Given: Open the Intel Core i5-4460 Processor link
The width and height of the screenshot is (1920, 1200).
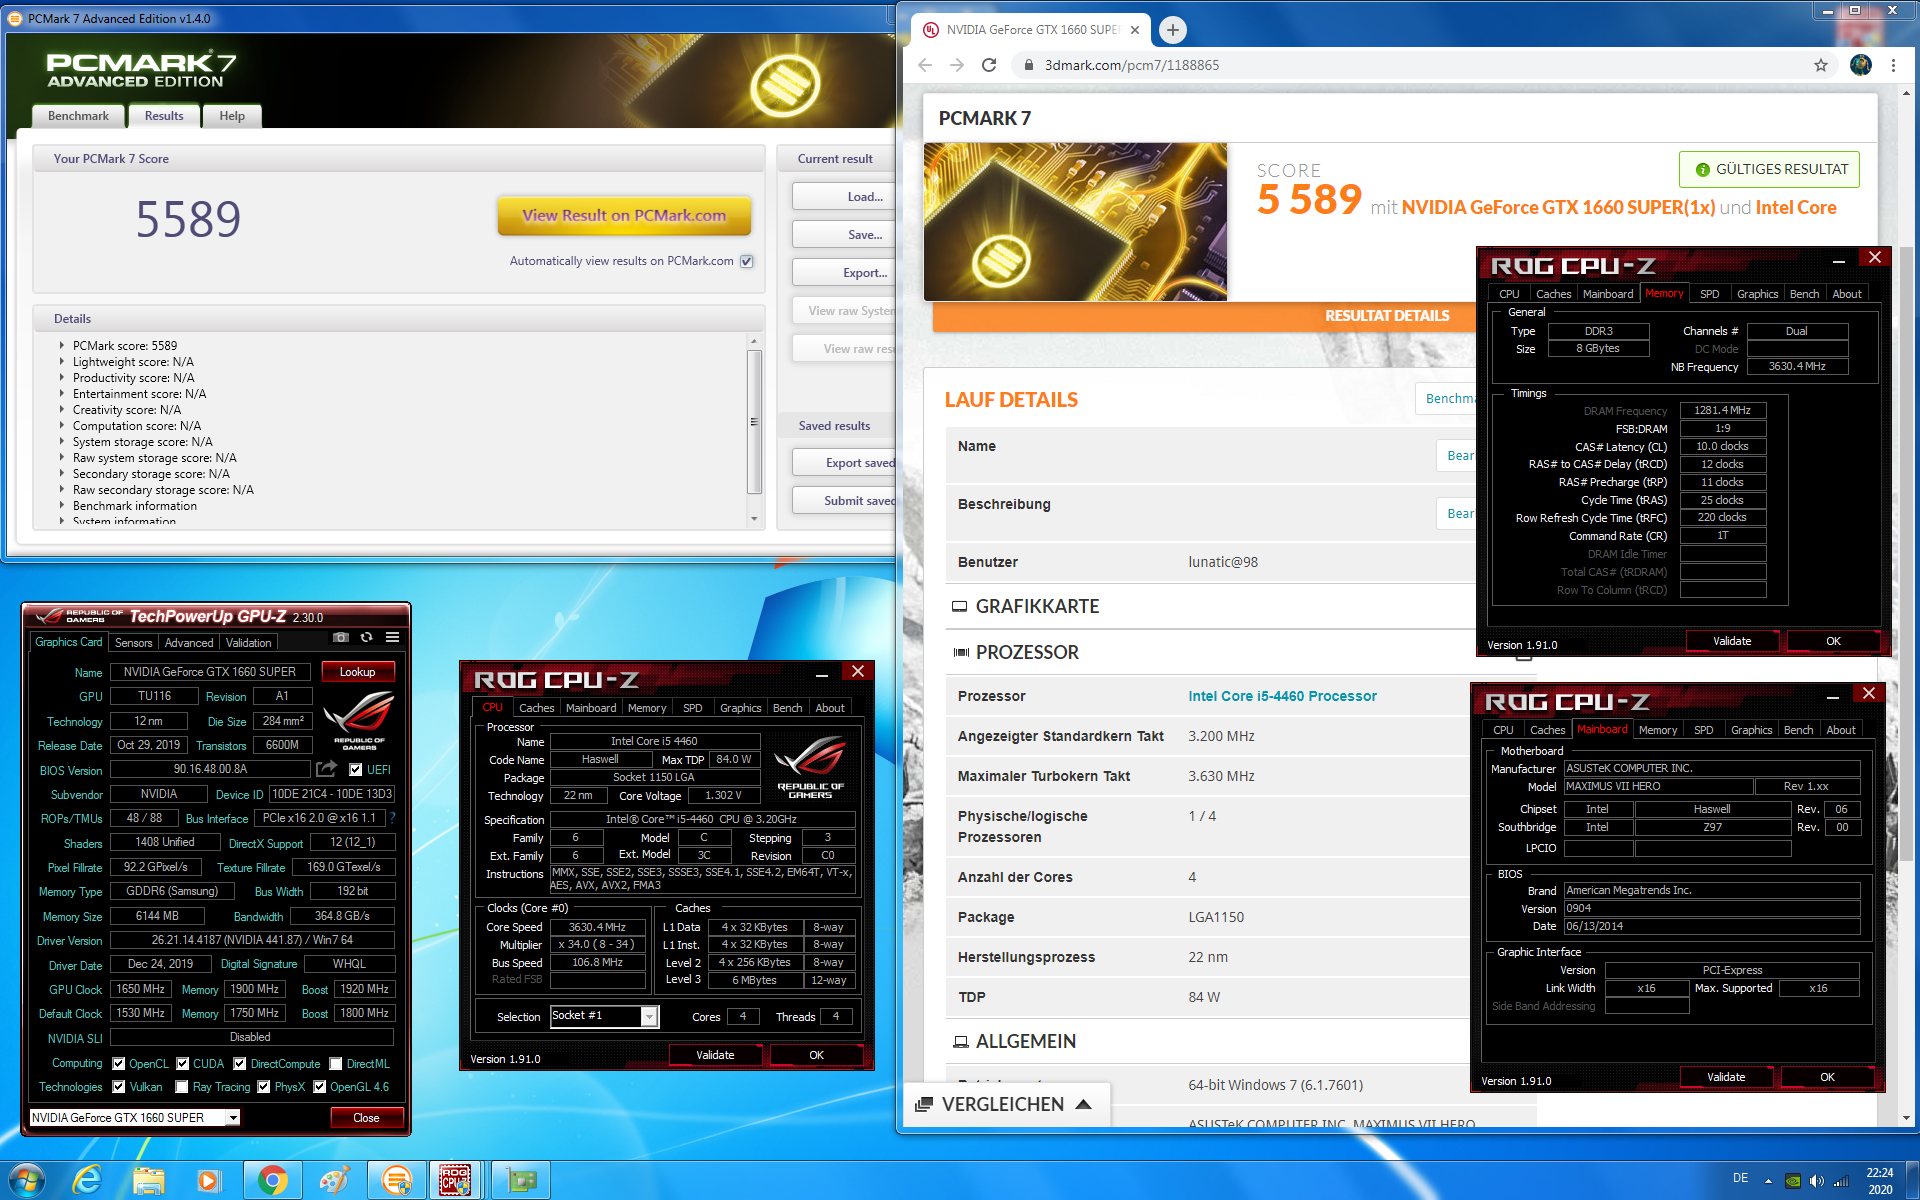Looking at the screenshot, I should point(1282,696).
